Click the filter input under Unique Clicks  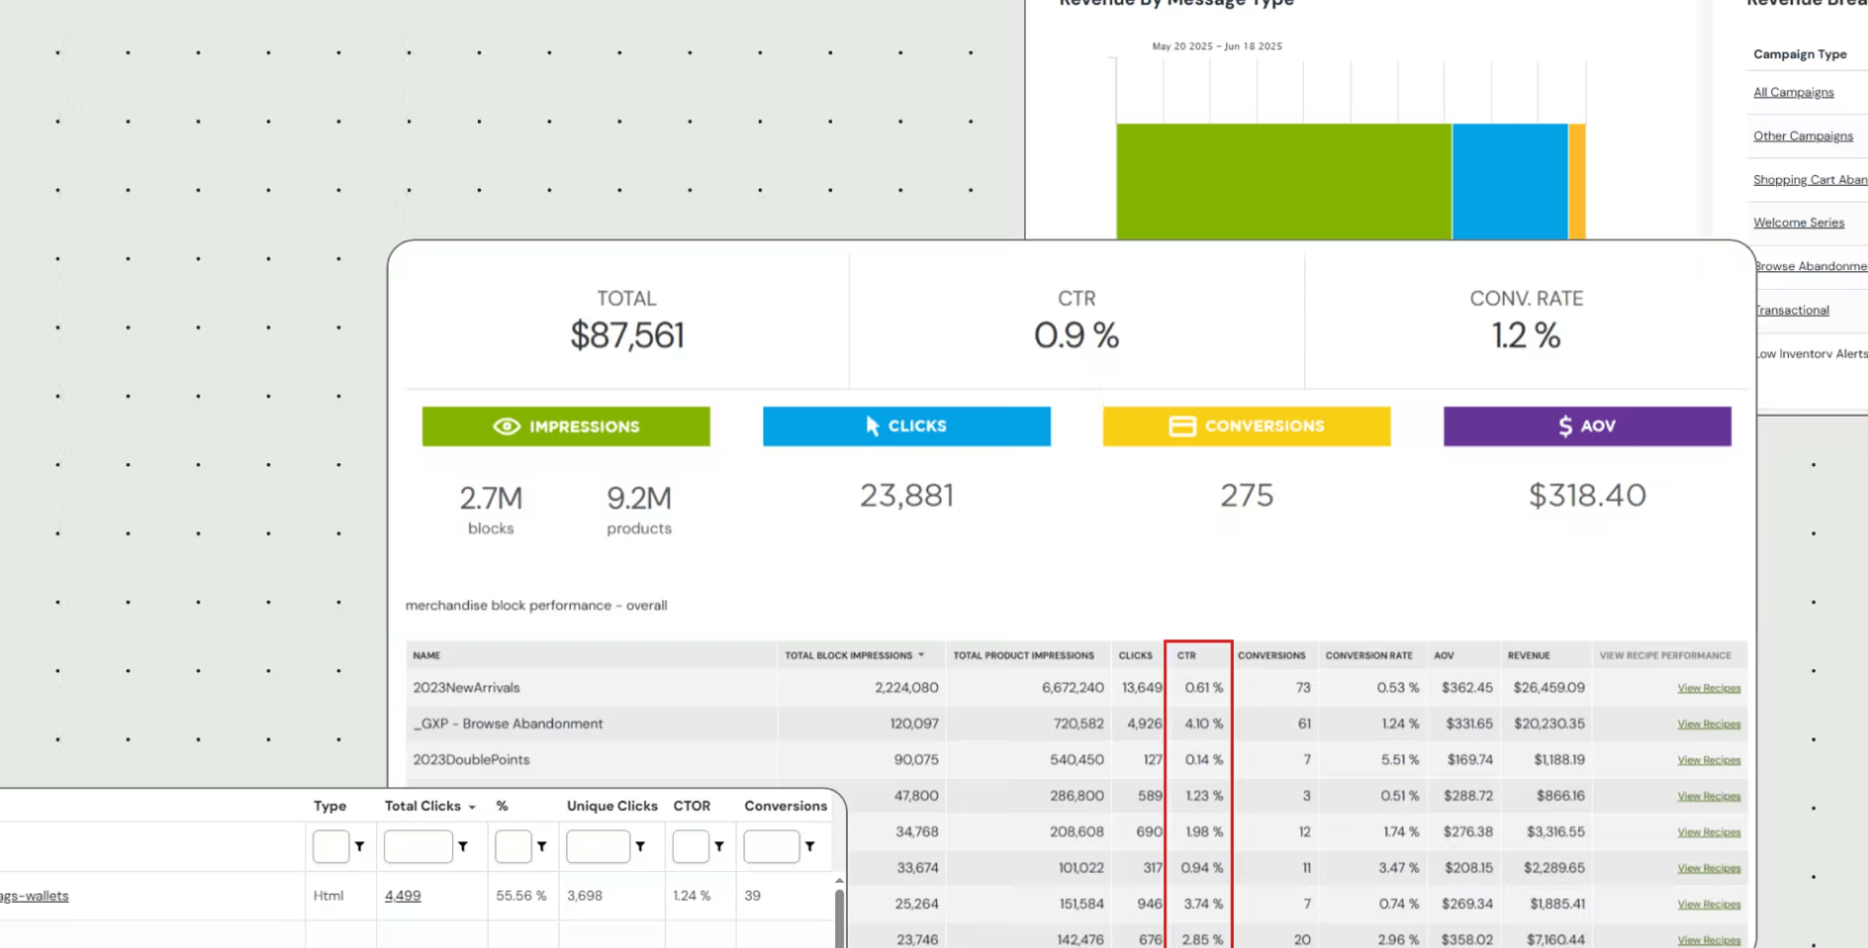[598, 847]
